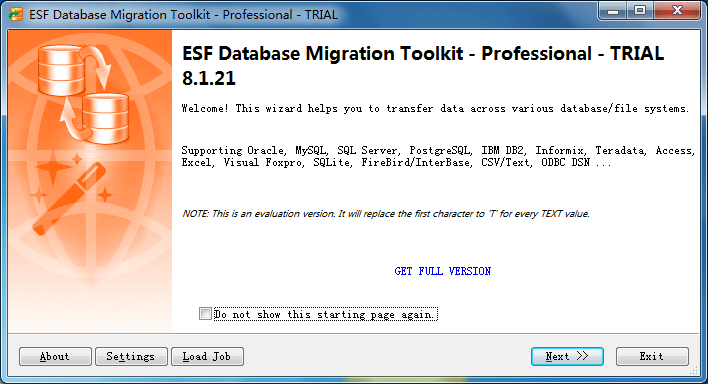Proceed with the Next >> button

coord(567,356)
